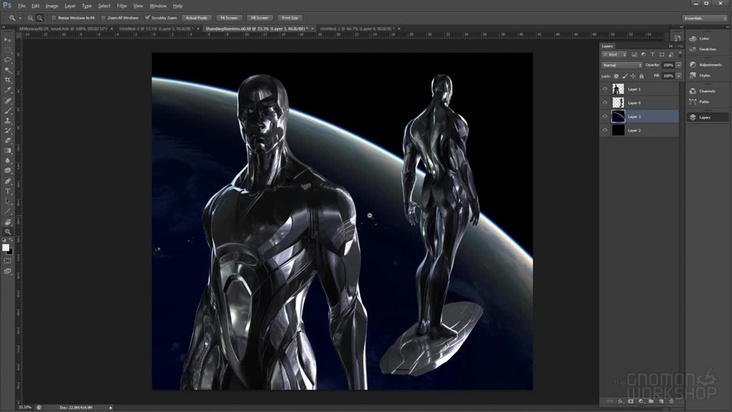
Task: Hide Layer 2 via eye icon
Action: point(605,130)
